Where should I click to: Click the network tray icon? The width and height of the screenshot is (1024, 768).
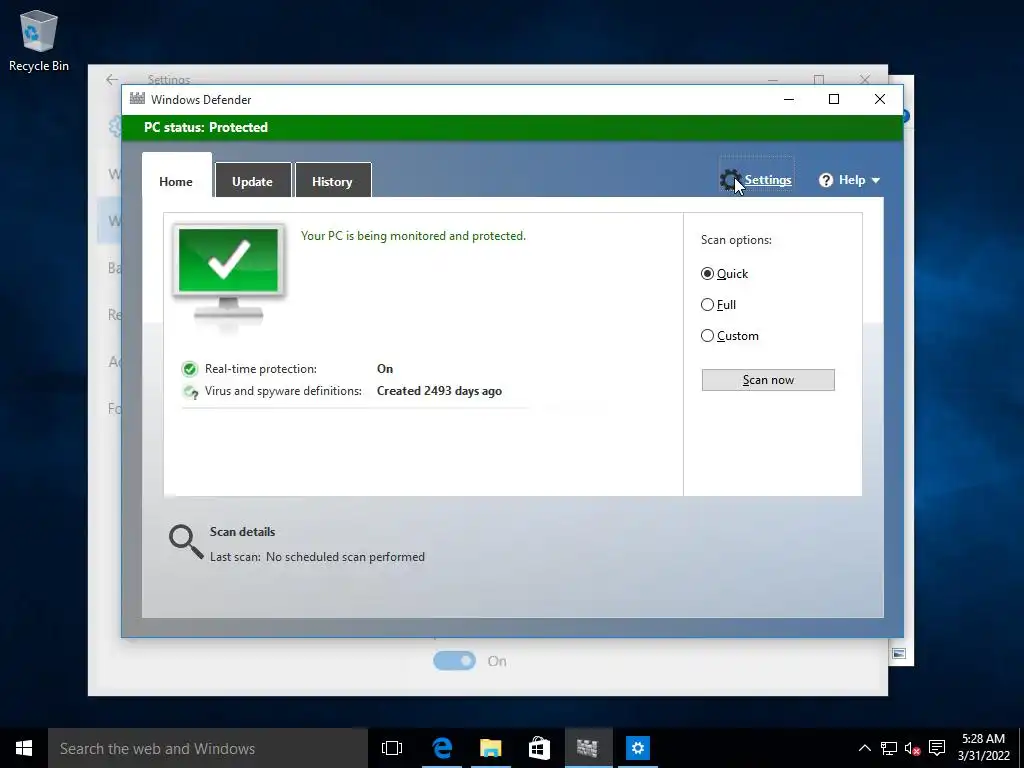[889, 748]
